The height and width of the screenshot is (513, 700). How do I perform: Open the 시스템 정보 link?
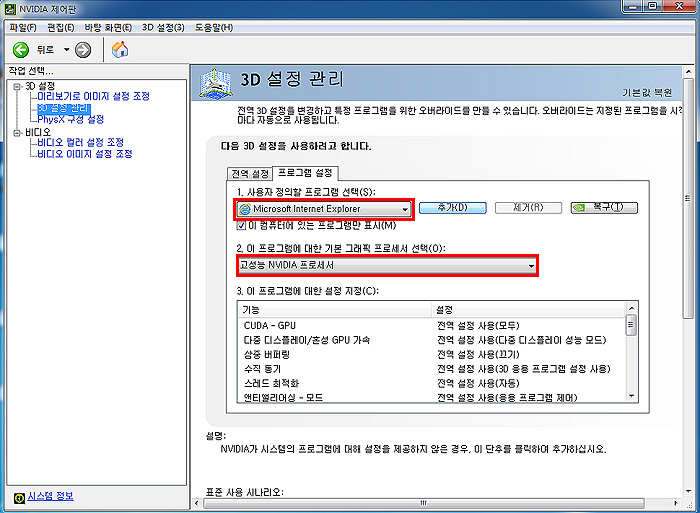click(x=50, y=496)
